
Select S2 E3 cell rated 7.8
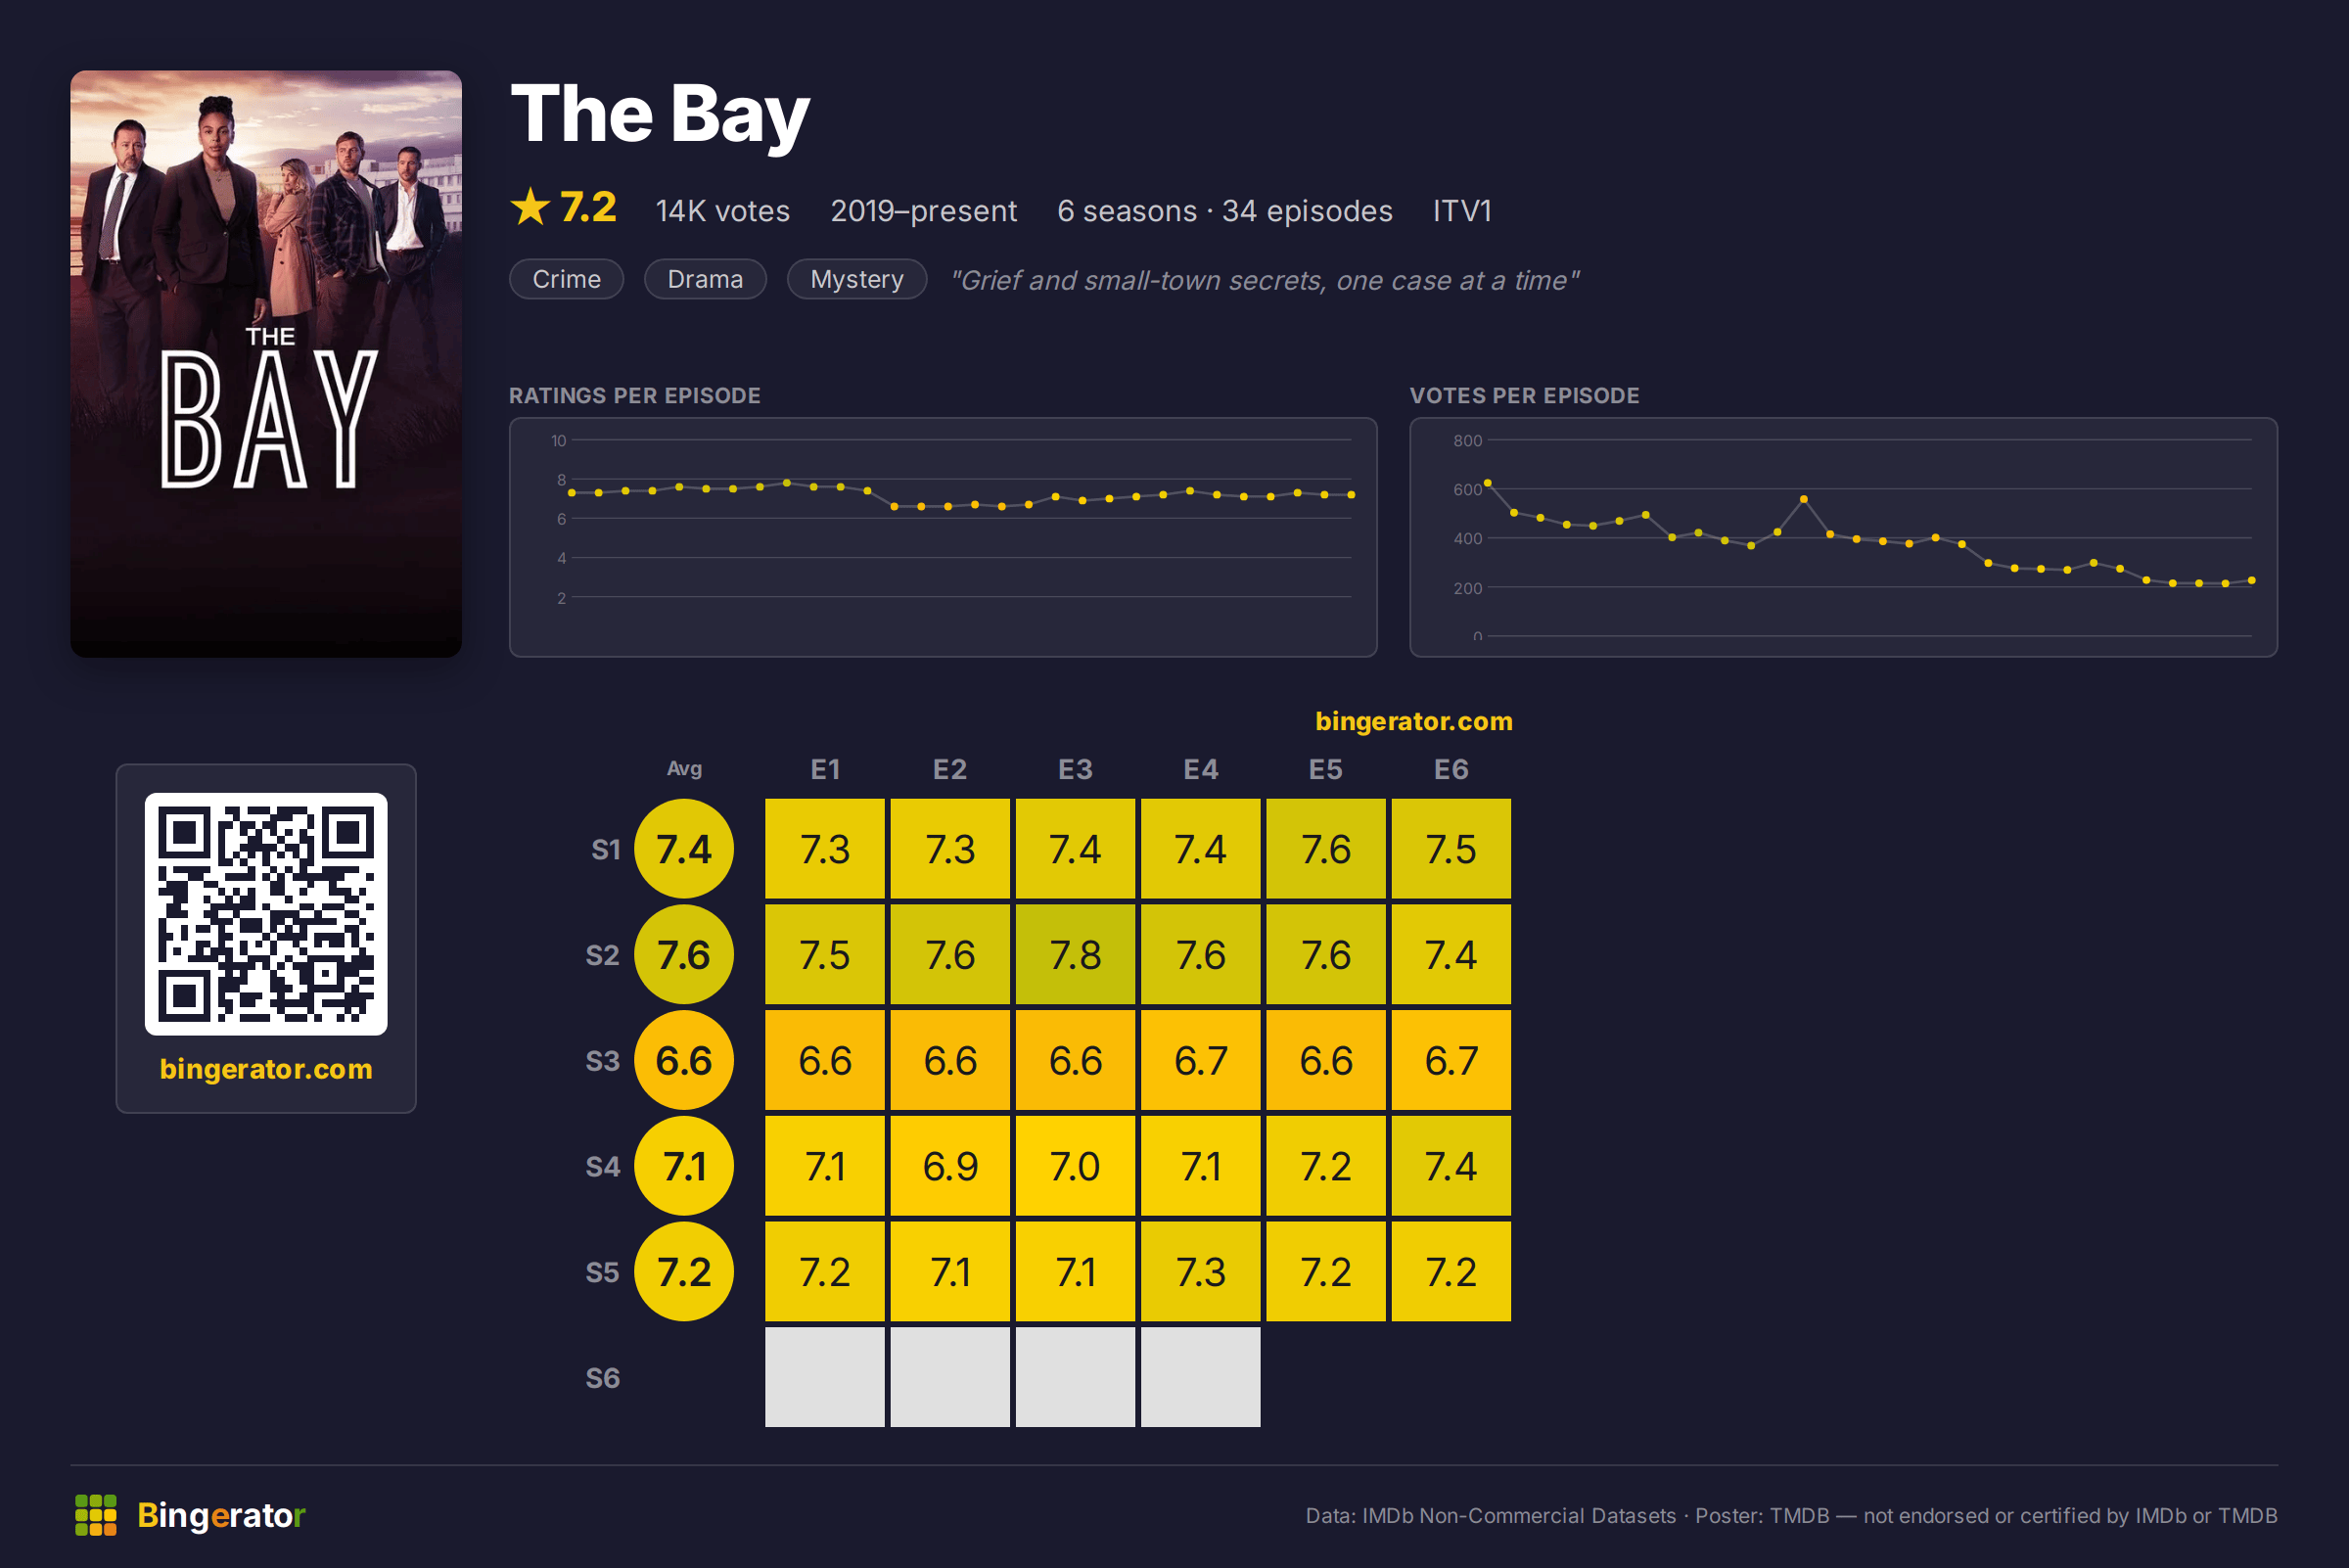[x=1076, y=955]
